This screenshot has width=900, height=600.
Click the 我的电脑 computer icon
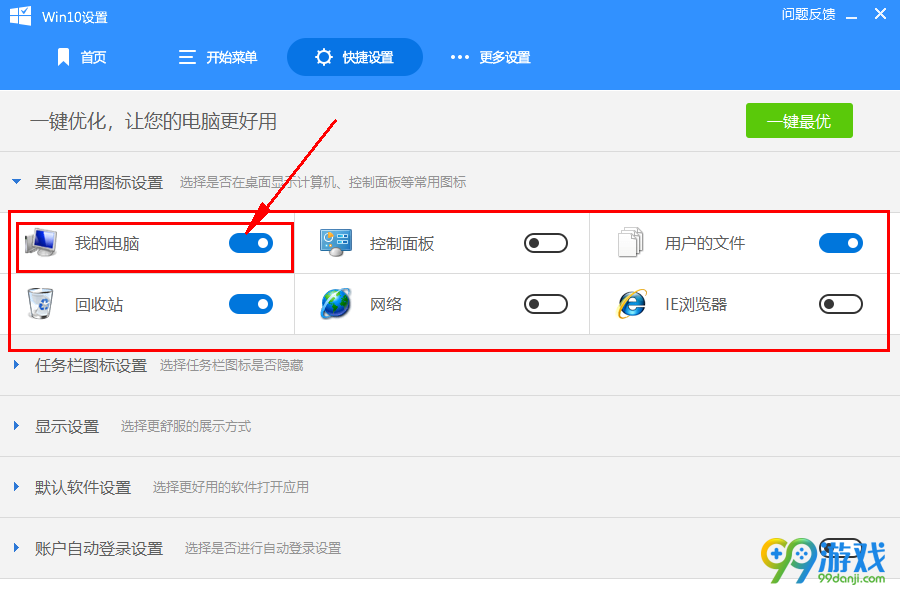pos(41,243)
